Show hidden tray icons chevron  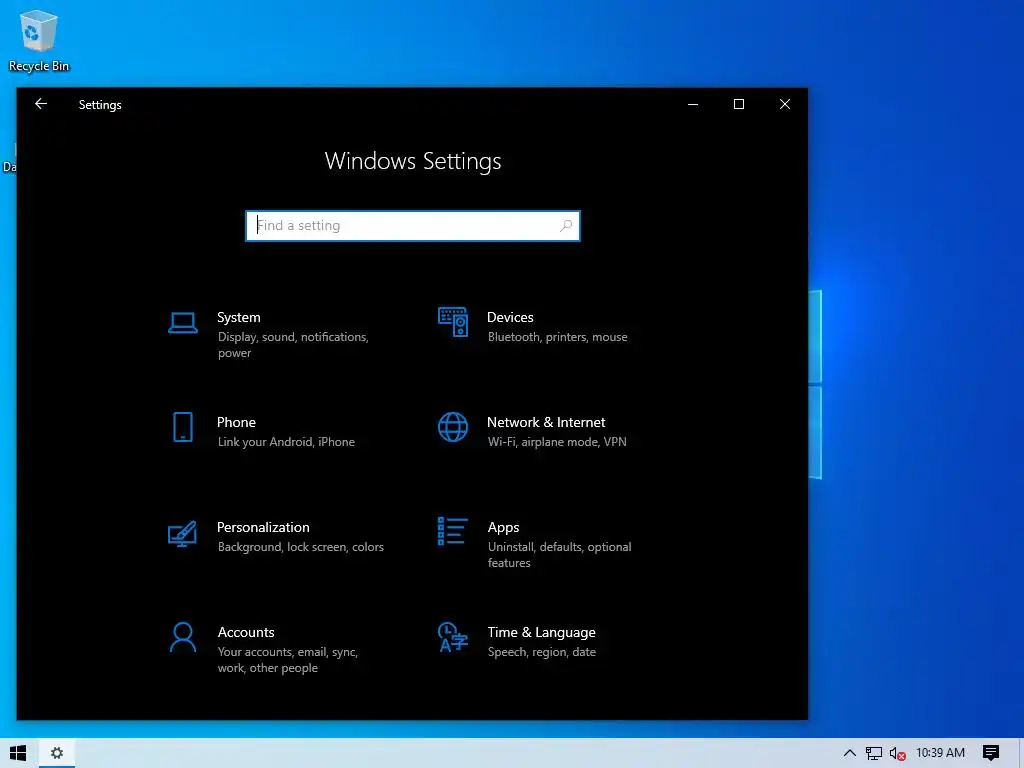tap(849, 753)
